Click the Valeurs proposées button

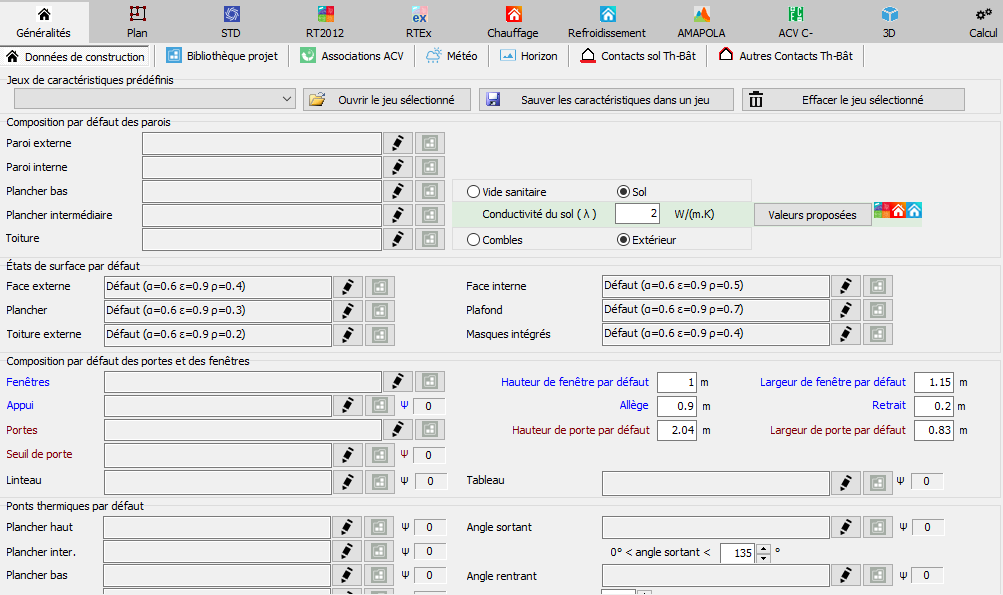[x=812, y=215]
